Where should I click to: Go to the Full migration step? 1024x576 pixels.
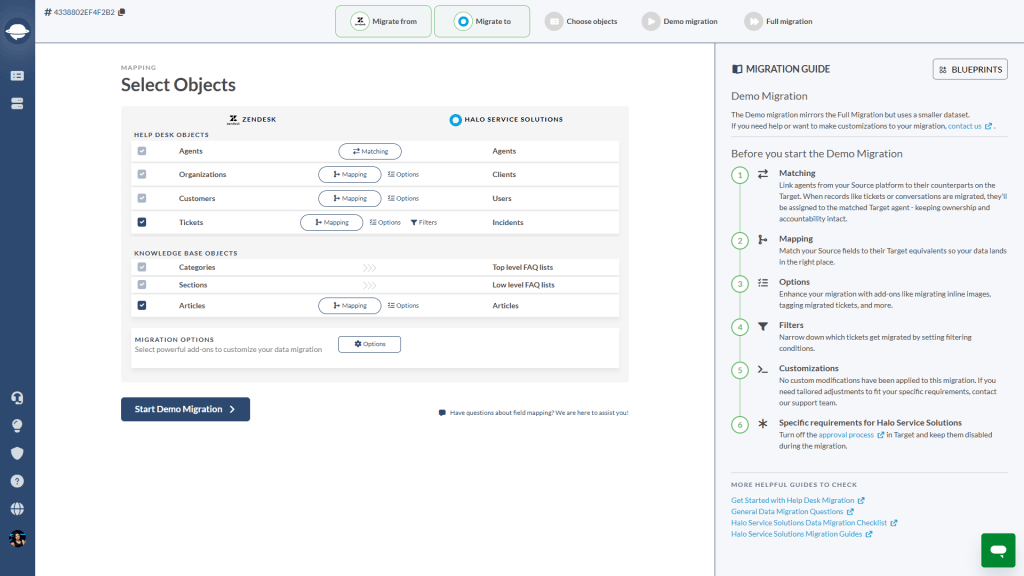(x=778, y=22)
